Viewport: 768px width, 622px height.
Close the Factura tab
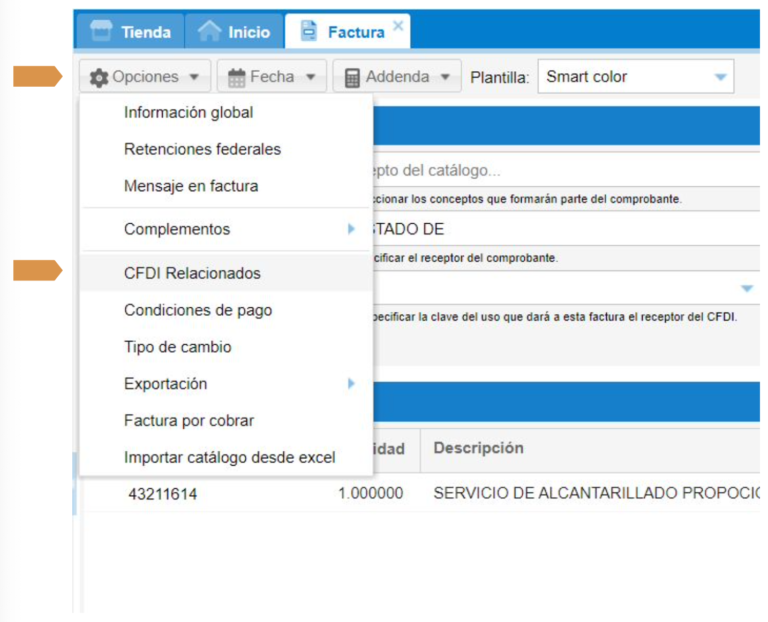pos(398,27)
